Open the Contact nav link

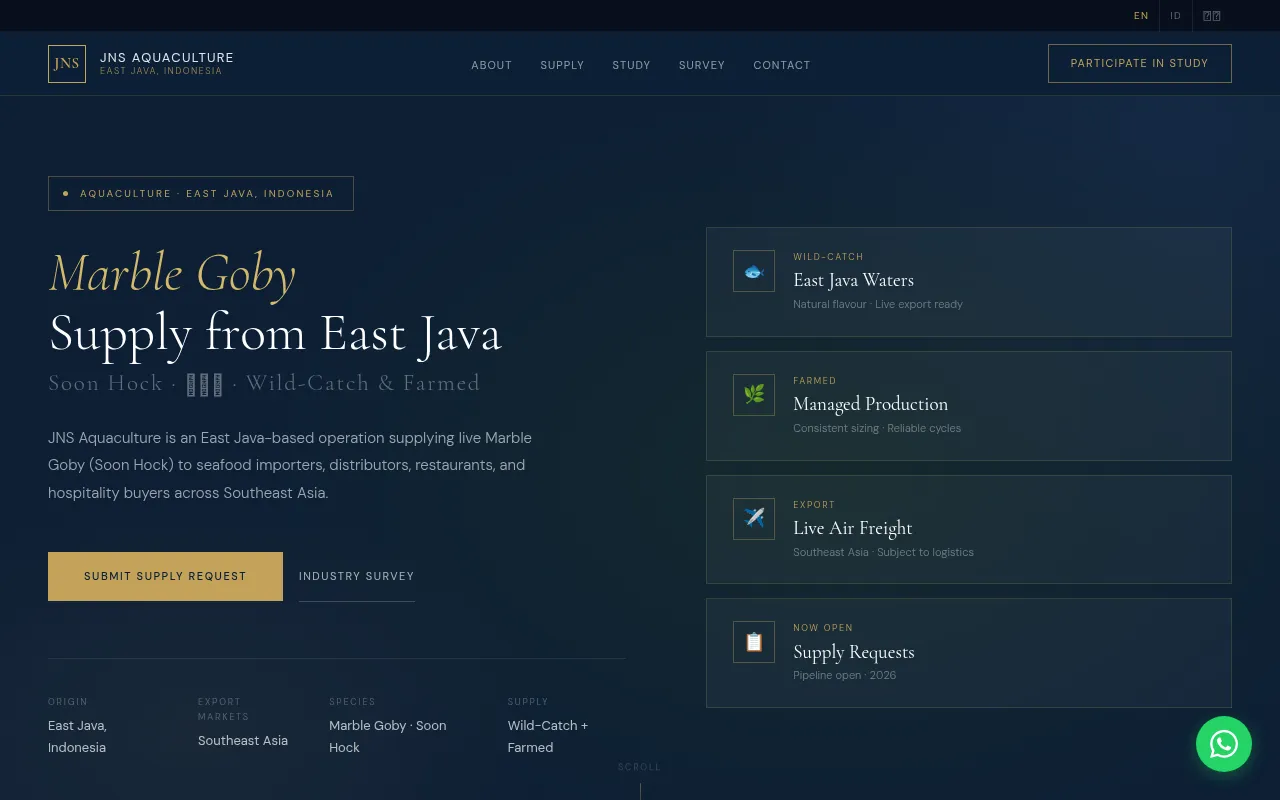coord(782,65)
